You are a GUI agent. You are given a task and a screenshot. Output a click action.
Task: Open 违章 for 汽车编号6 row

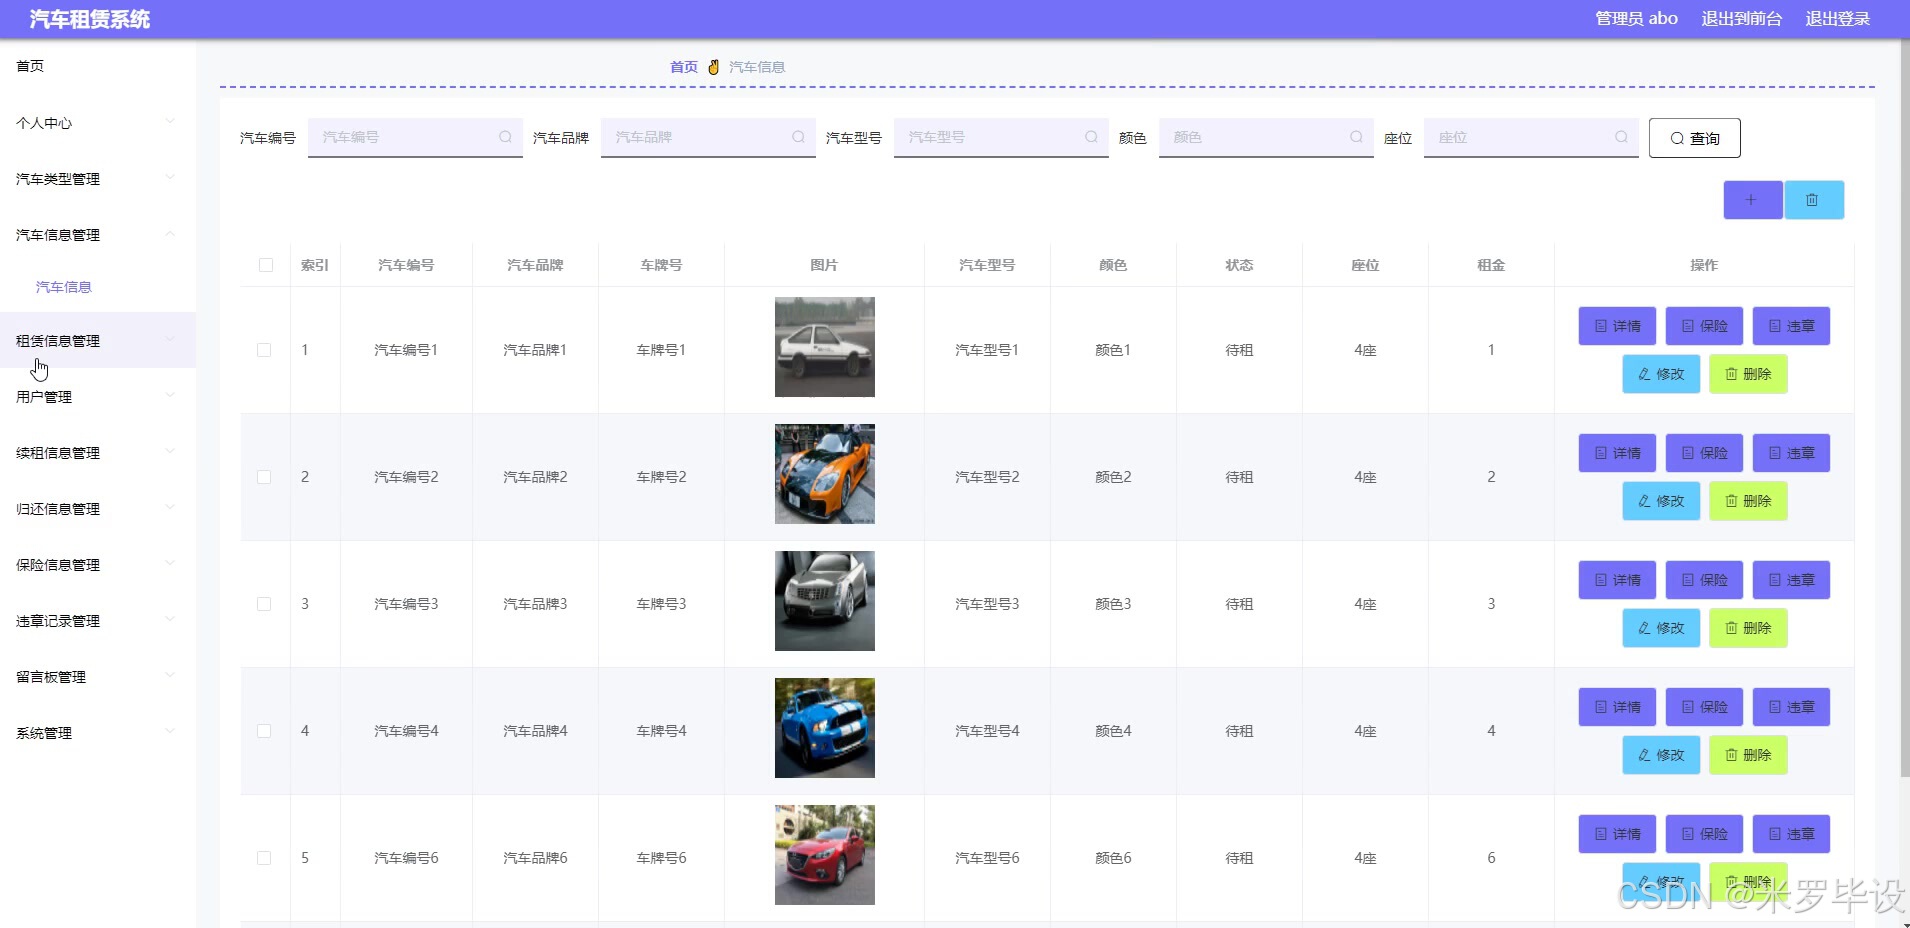pyautogui.click(x=1791, y=834)
